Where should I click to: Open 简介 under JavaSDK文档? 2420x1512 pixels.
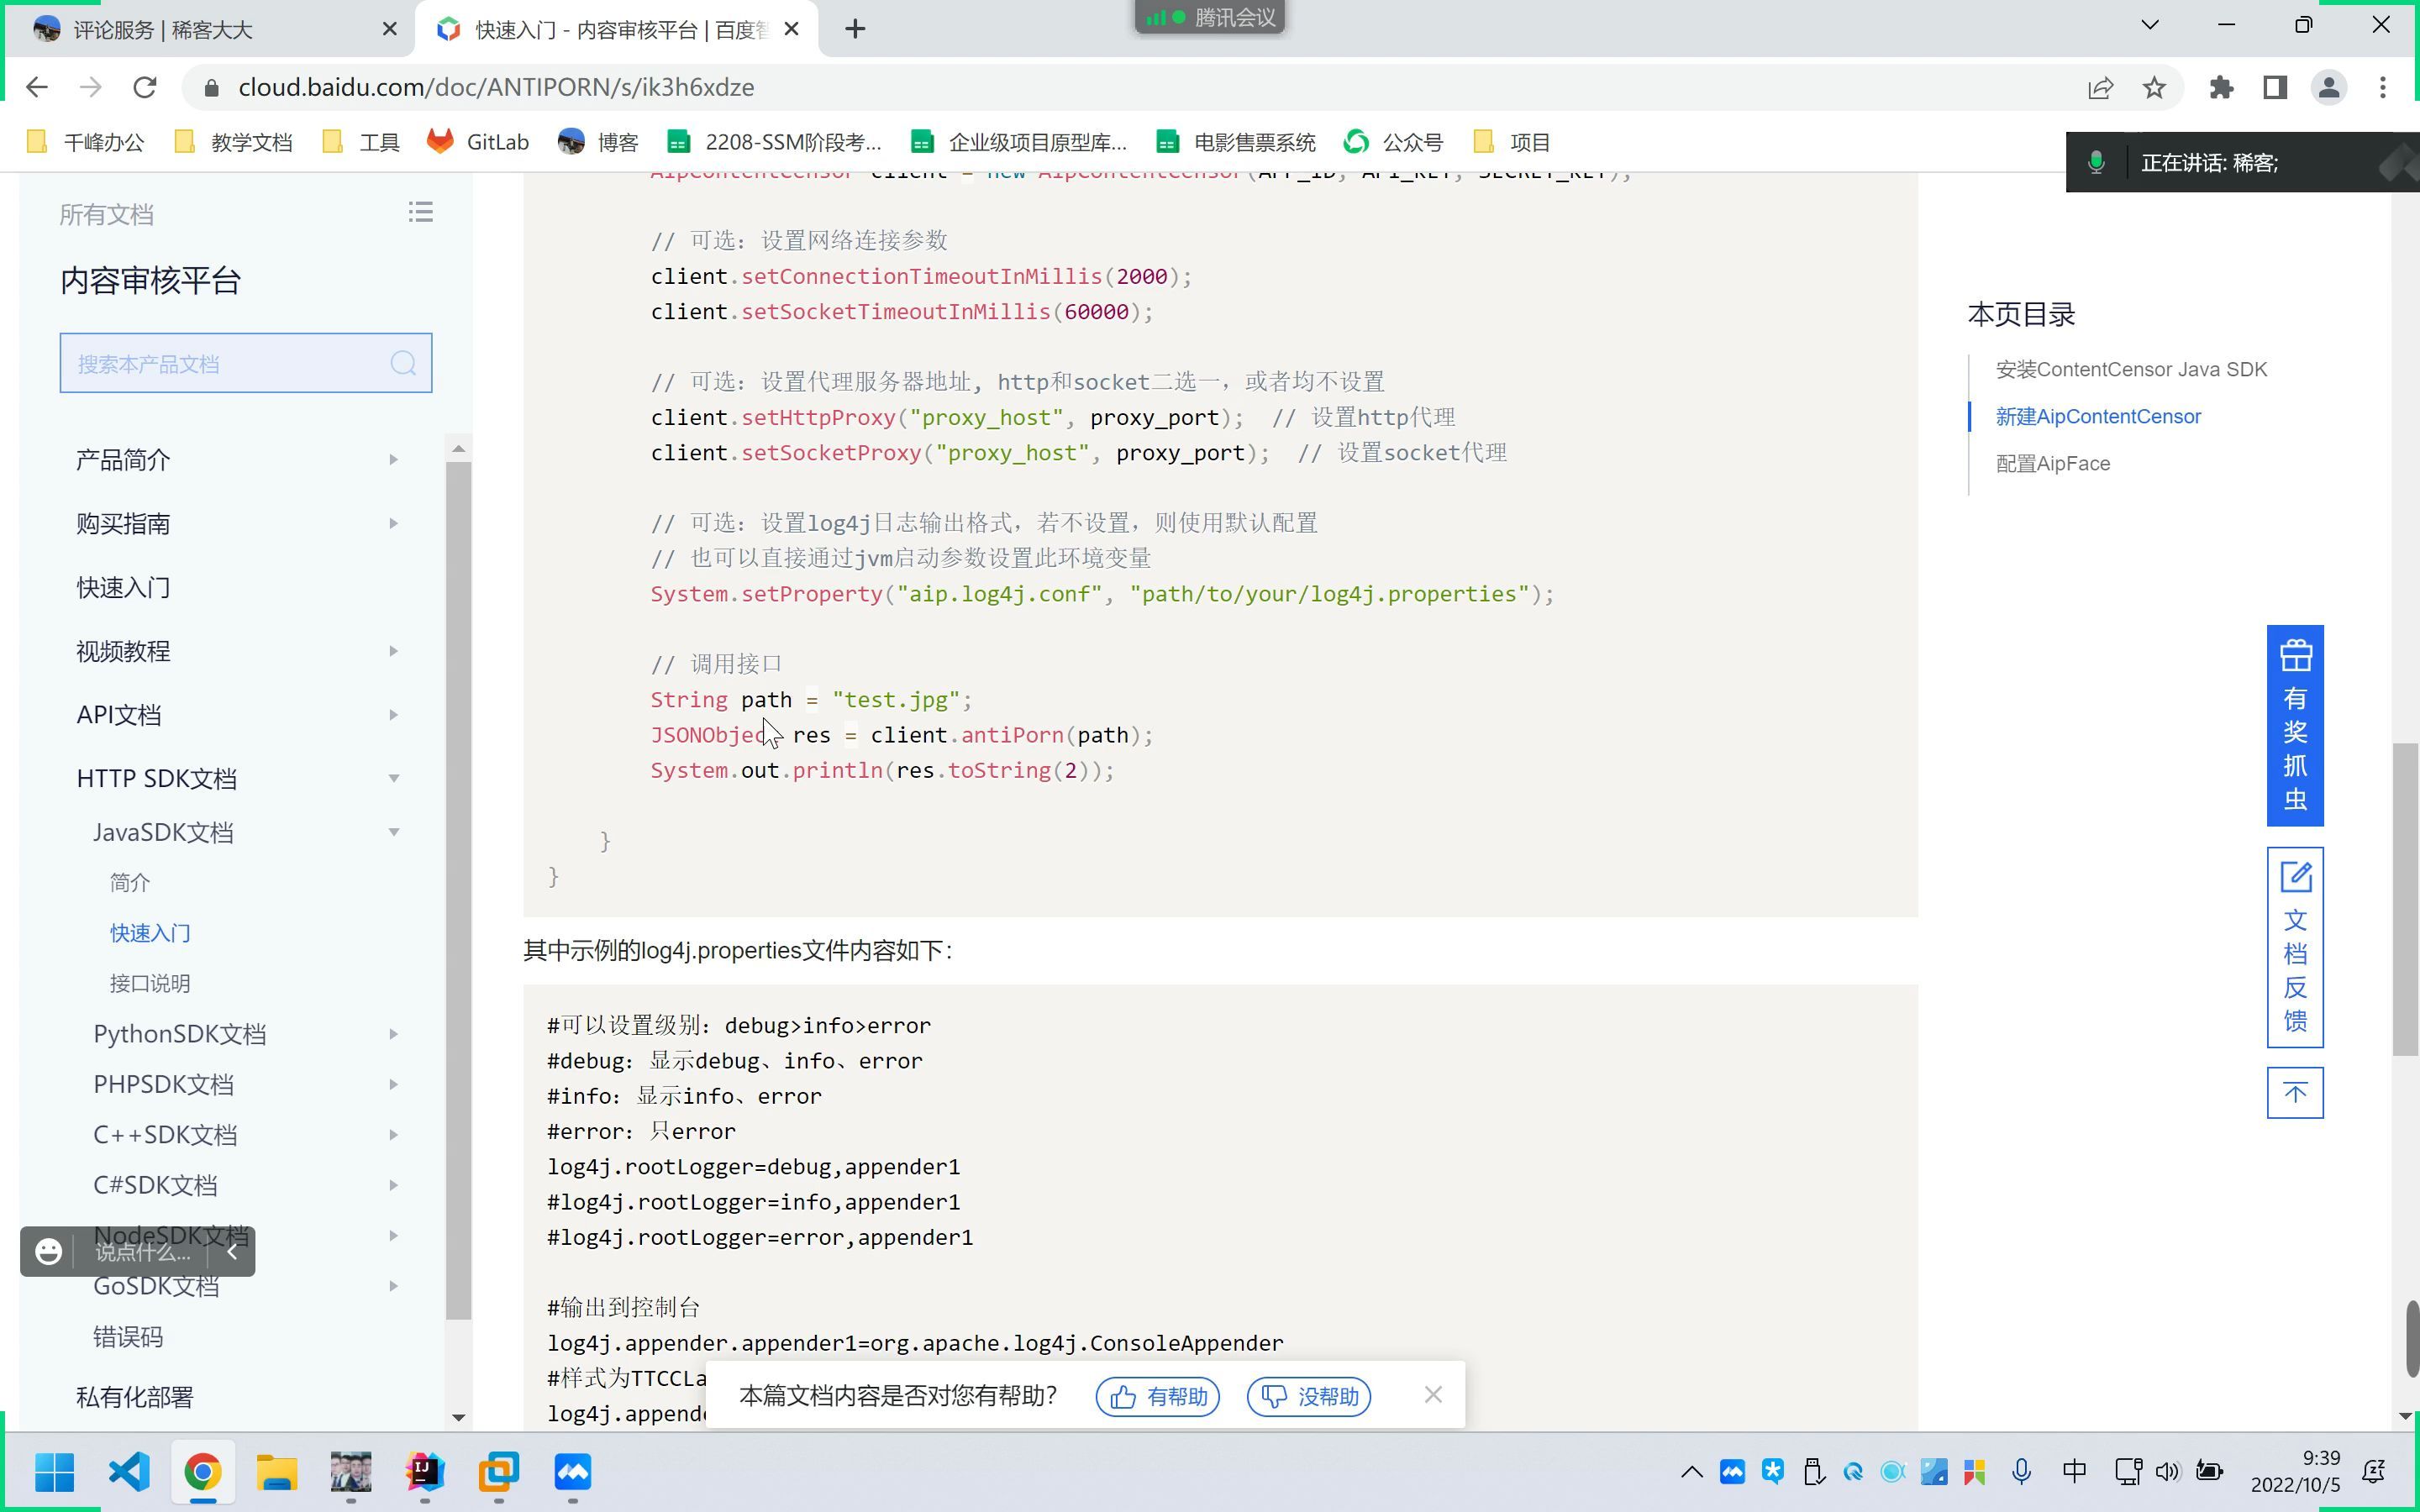pyautogui.click(x=130, y=883)
